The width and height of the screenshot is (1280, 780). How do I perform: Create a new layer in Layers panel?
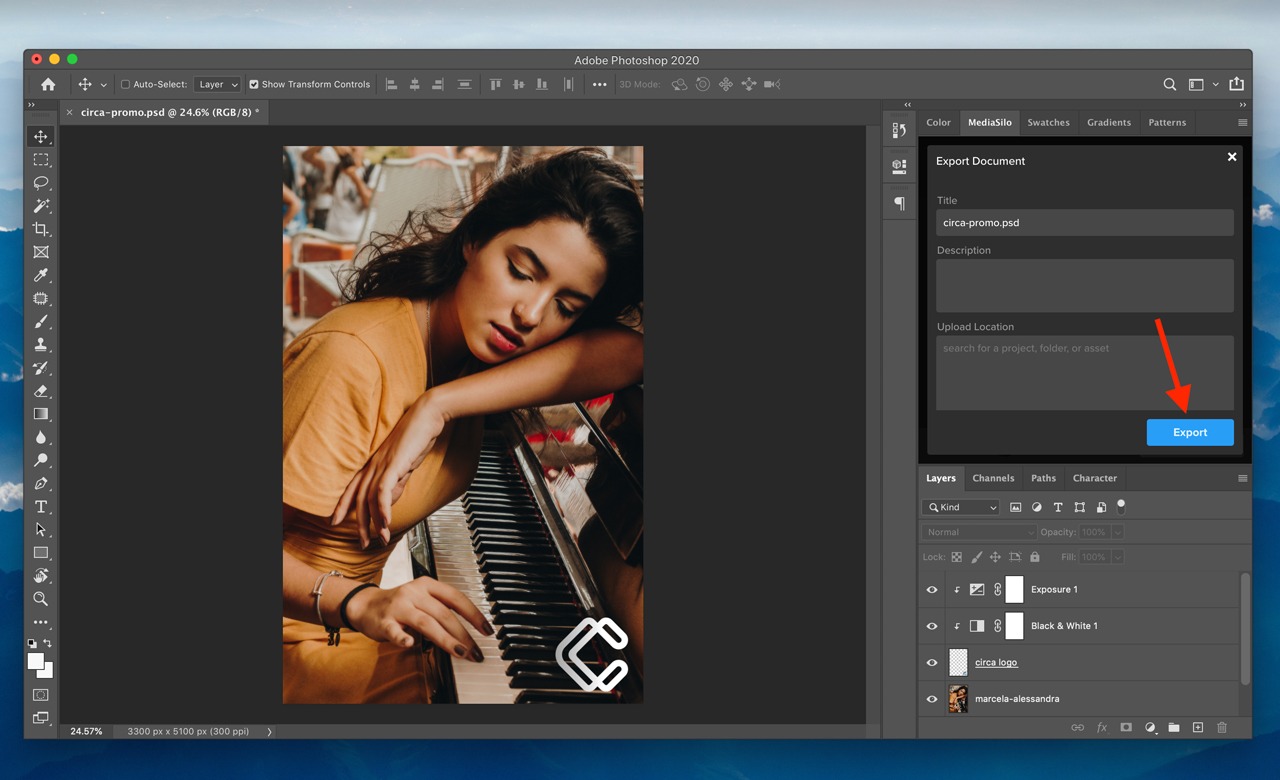(x=1198, y=728)
